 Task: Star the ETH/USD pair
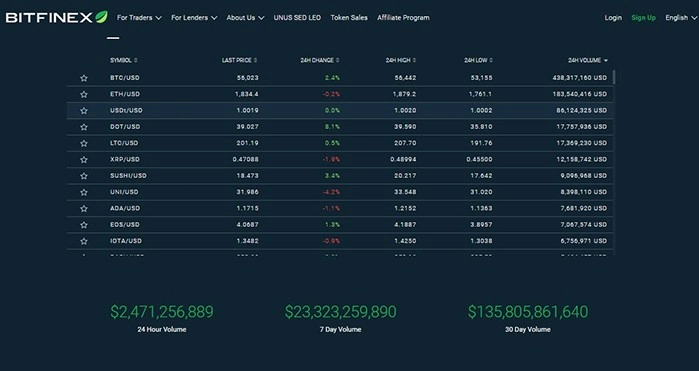point(84,95)
